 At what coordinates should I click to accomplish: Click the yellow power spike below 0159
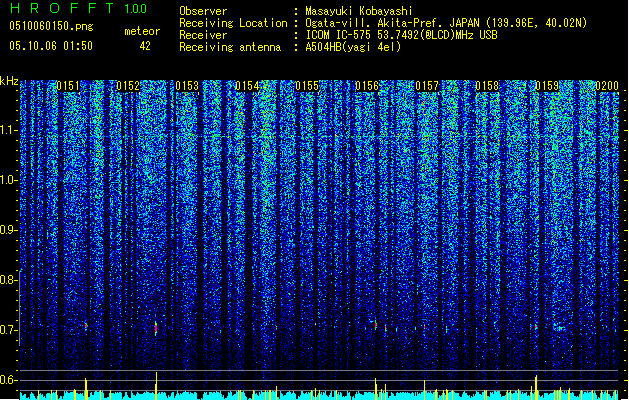click(x=536, y=387)
